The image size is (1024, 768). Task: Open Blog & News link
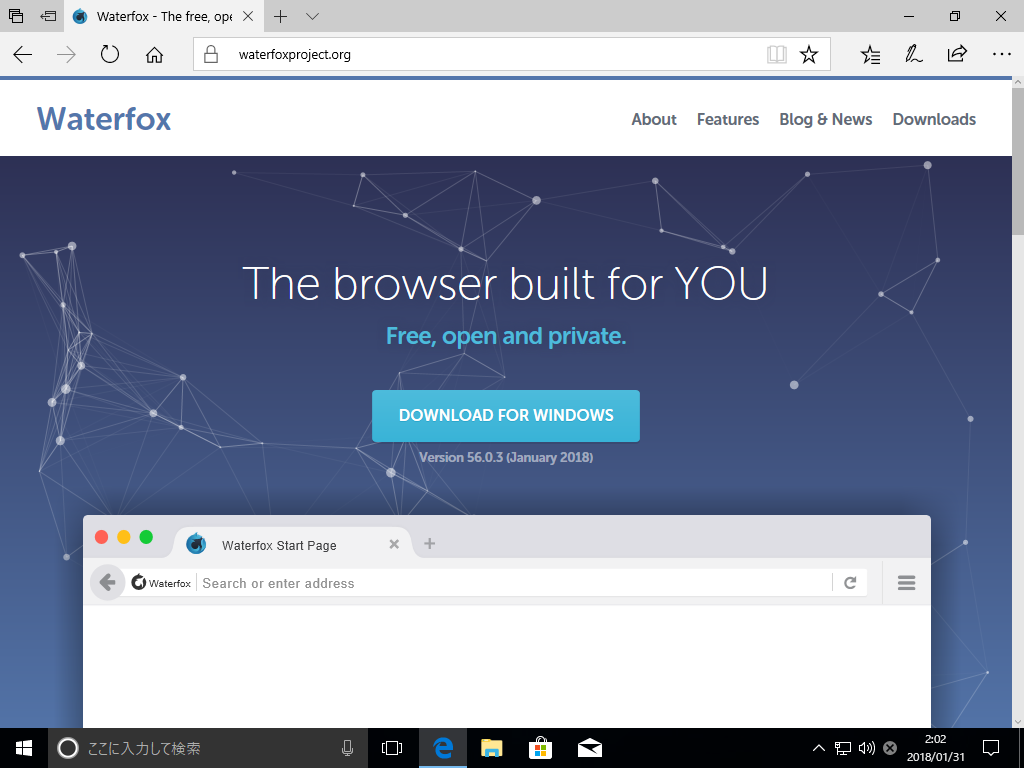pos(825,120)
